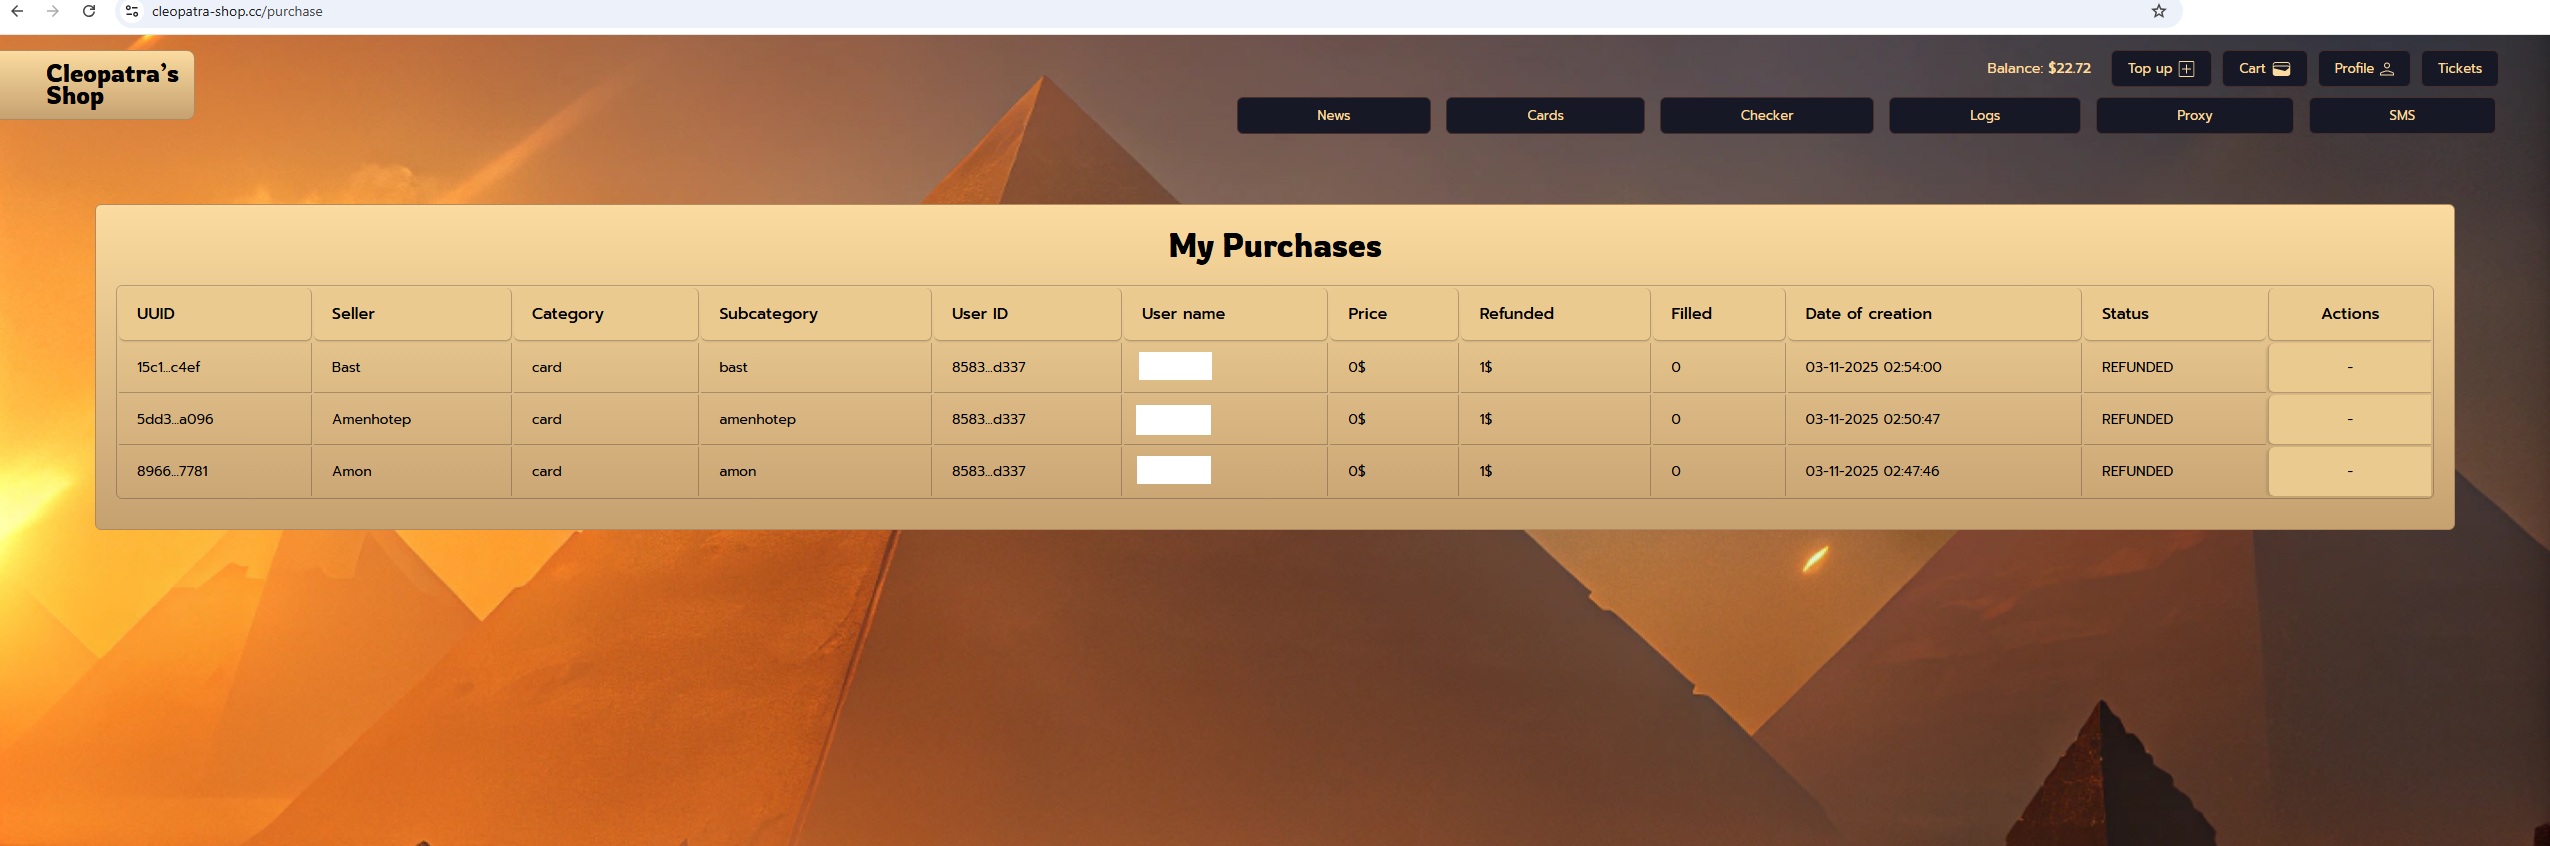
Task: Click the browser forward arrow
Action: [x=53, y=11]
